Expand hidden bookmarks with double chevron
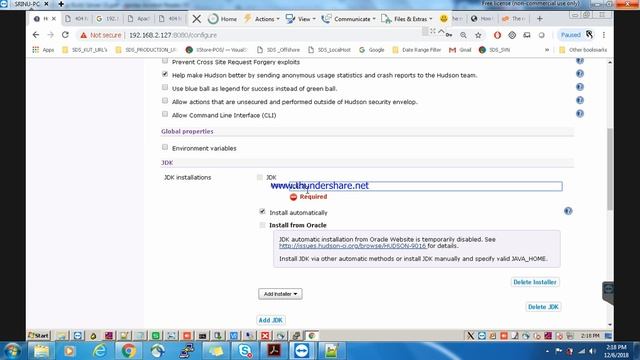The image size is (640, 360). point(547,50)
